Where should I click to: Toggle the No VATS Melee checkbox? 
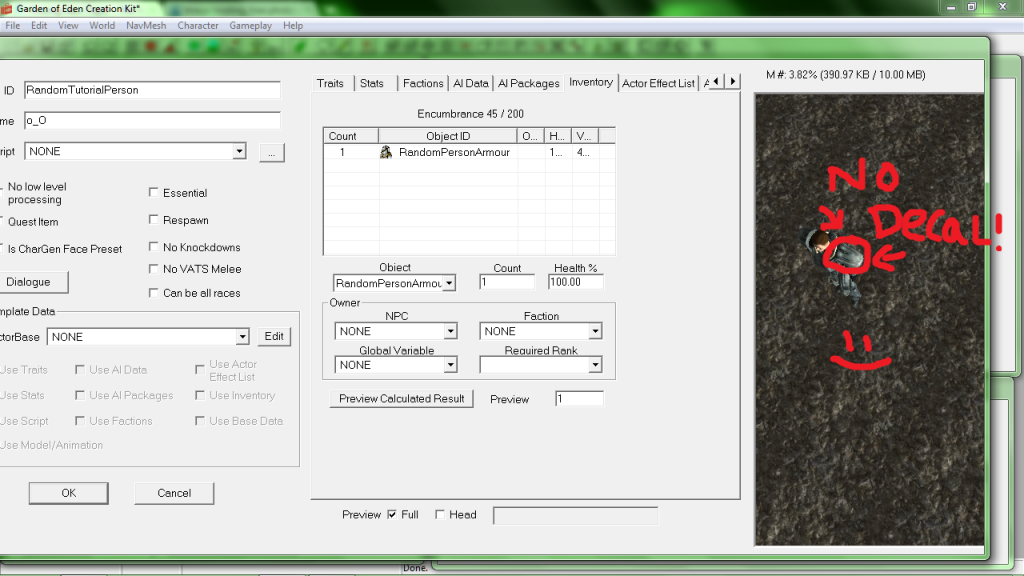coord(153,268)
